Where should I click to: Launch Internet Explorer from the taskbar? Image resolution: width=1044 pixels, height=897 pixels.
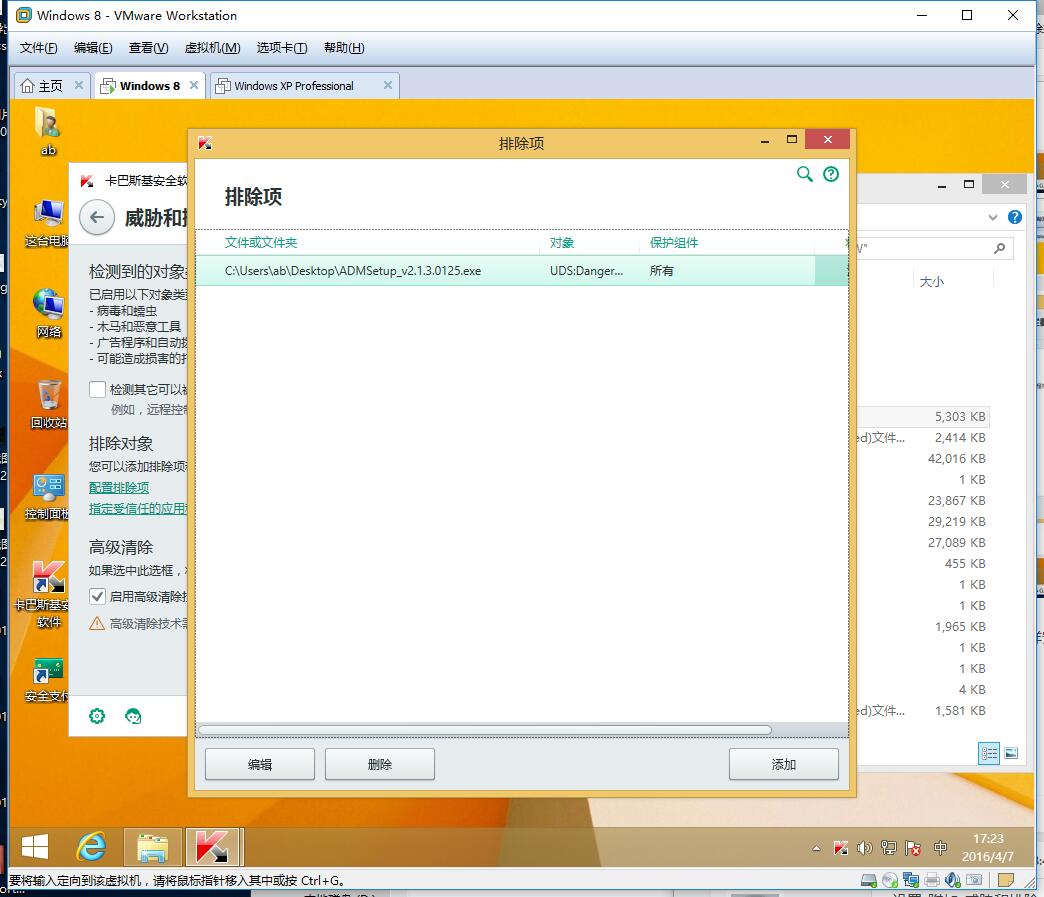(x=91, y=847)
